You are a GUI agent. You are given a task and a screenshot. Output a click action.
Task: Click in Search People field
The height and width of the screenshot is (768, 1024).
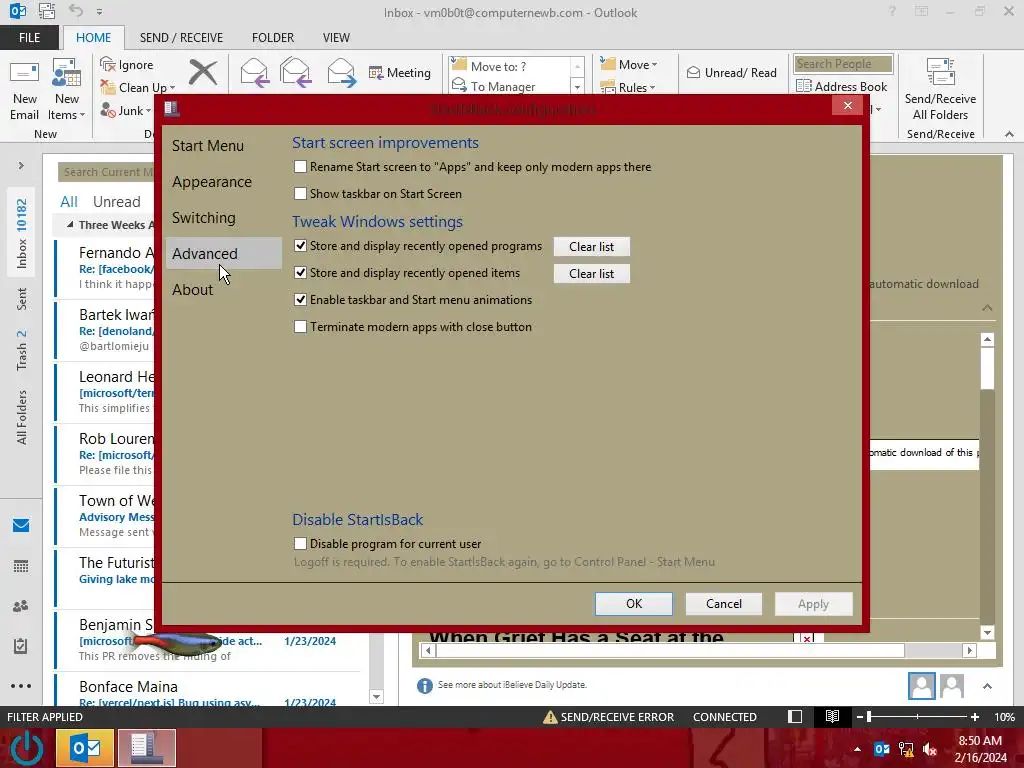(843, 63)
